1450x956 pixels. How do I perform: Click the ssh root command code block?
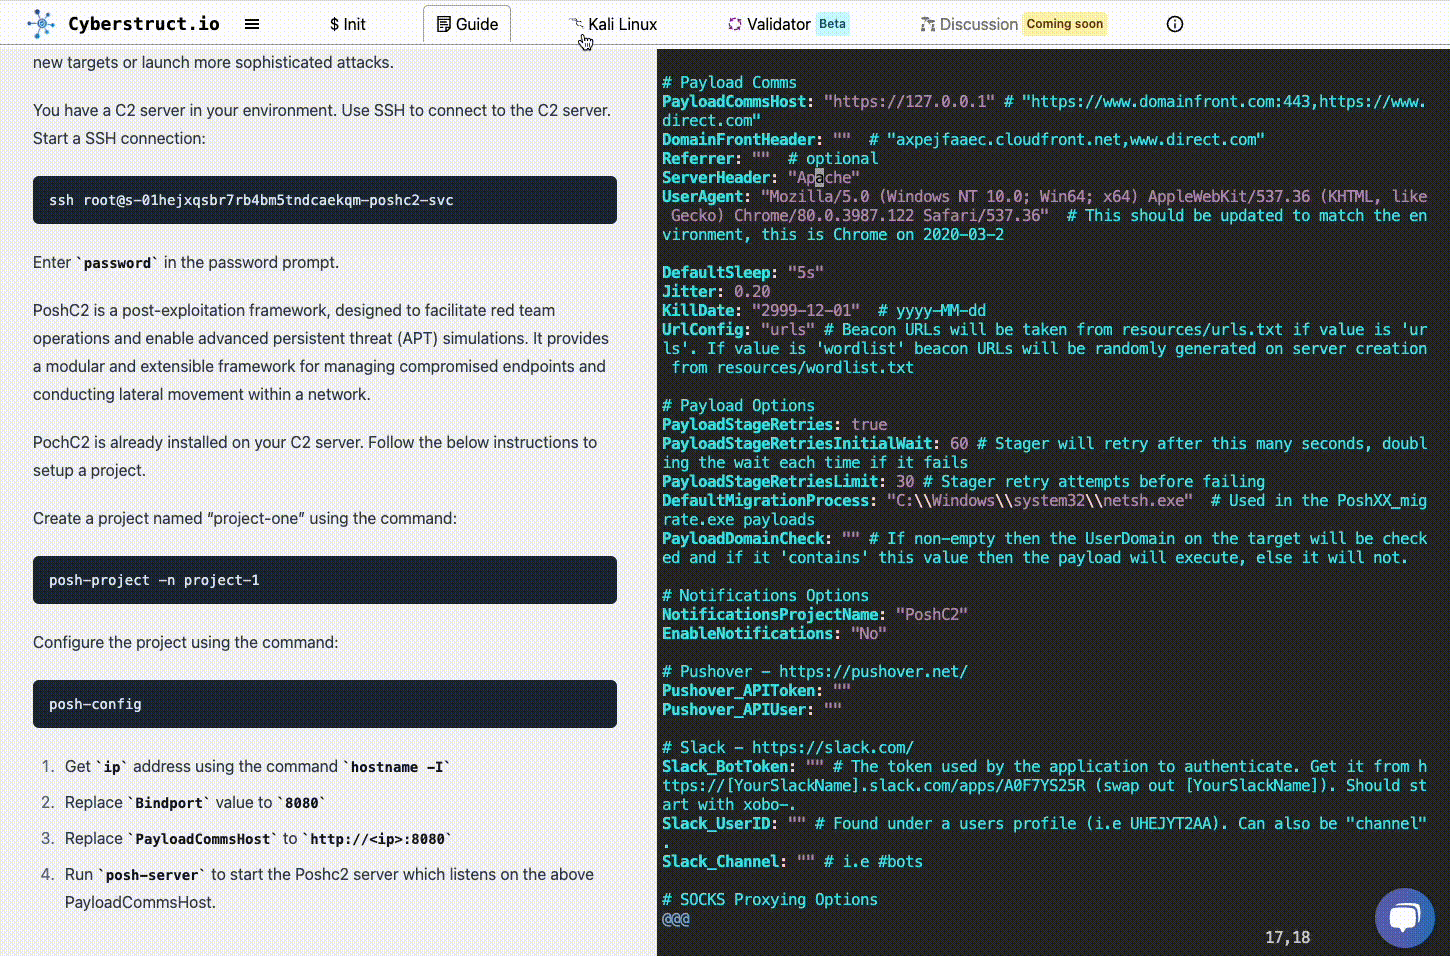324,200
